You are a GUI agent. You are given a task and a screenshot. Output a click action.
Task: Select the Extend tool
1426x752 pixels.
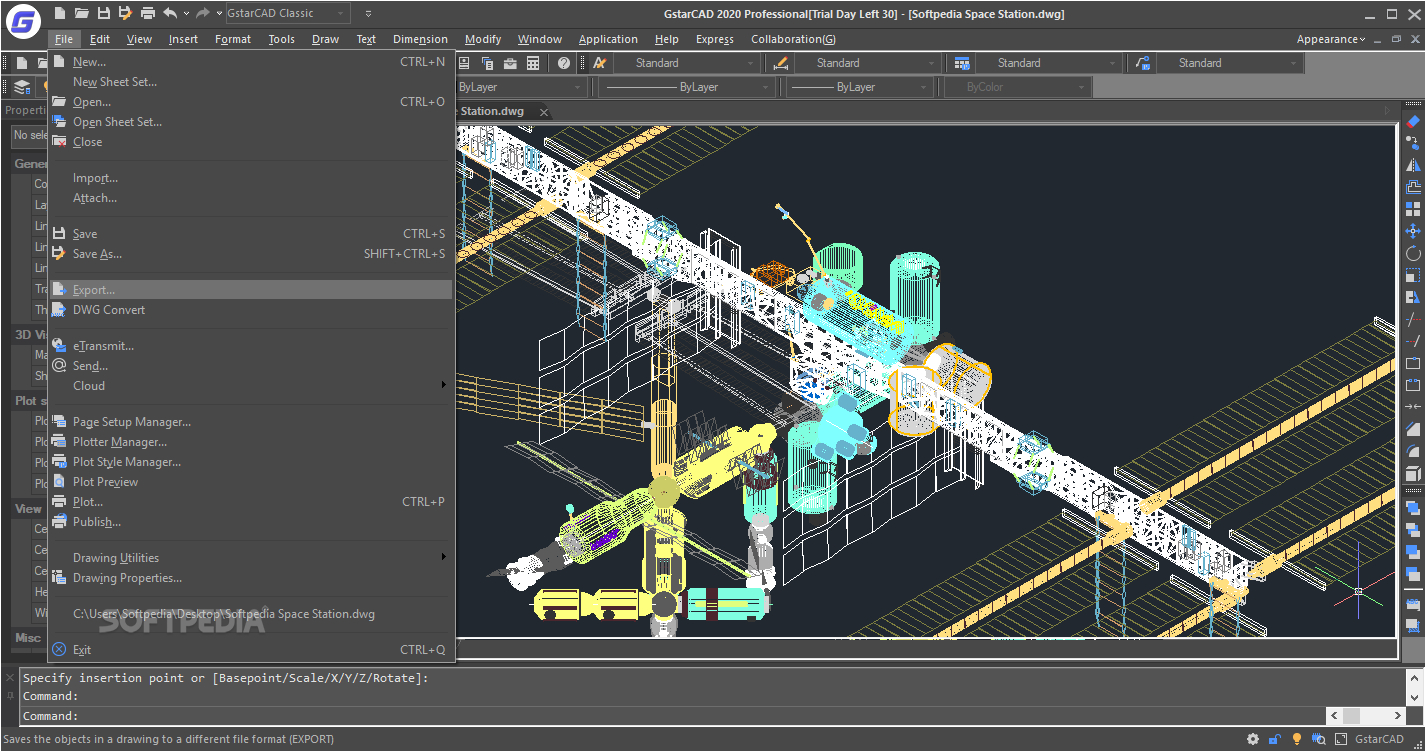(x=1413, y=341)
